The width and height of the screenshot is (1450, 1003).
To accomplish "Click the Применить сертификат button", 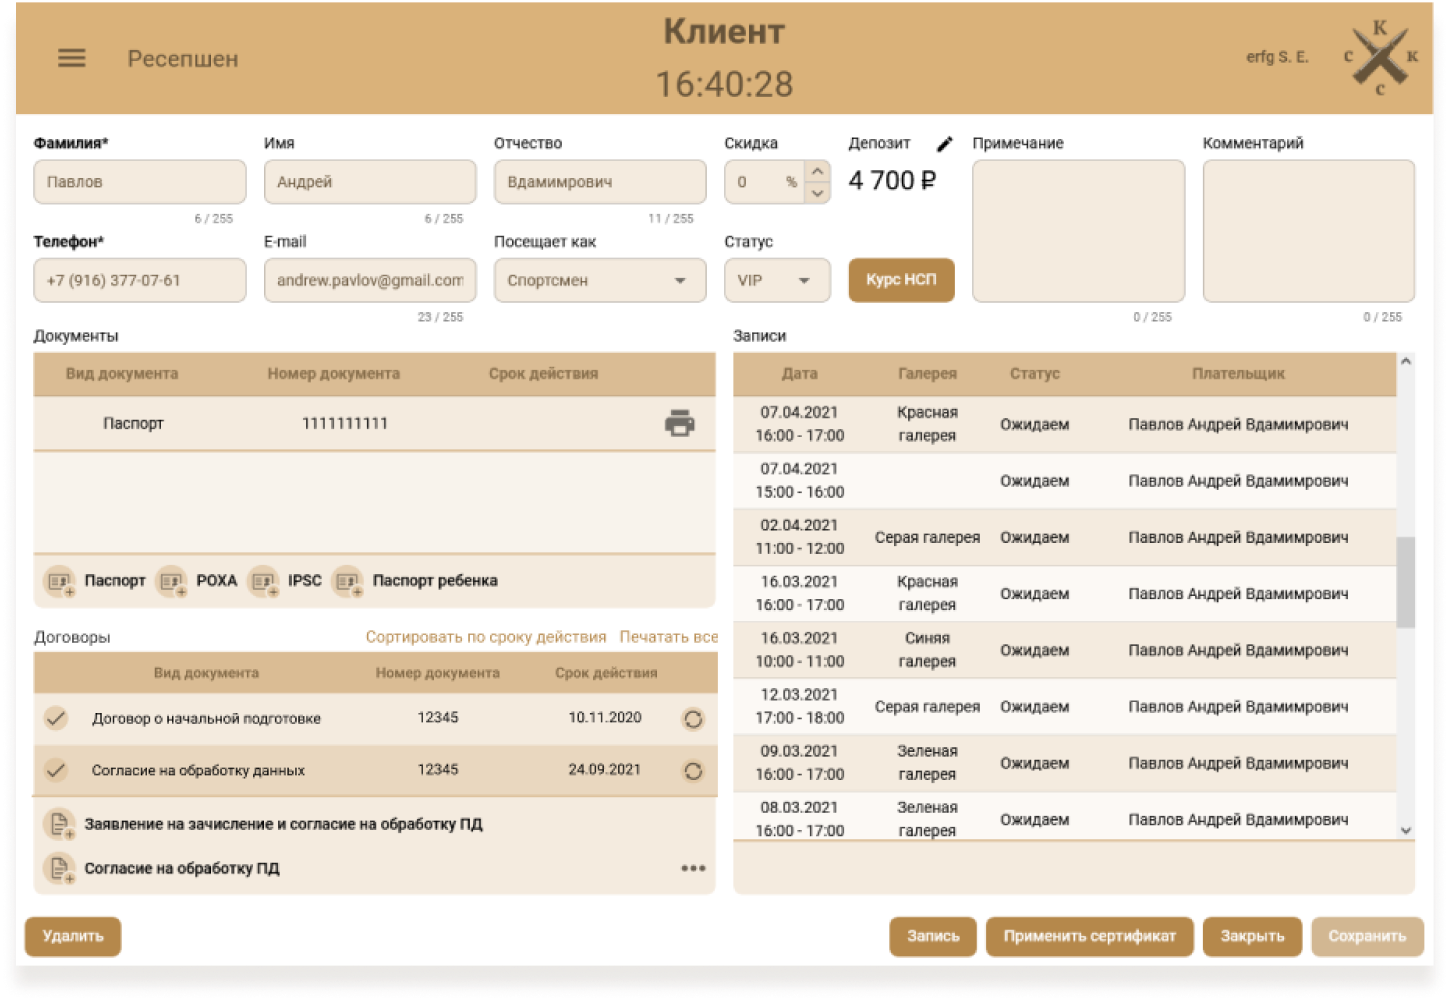I will [x=1089, y=937].
